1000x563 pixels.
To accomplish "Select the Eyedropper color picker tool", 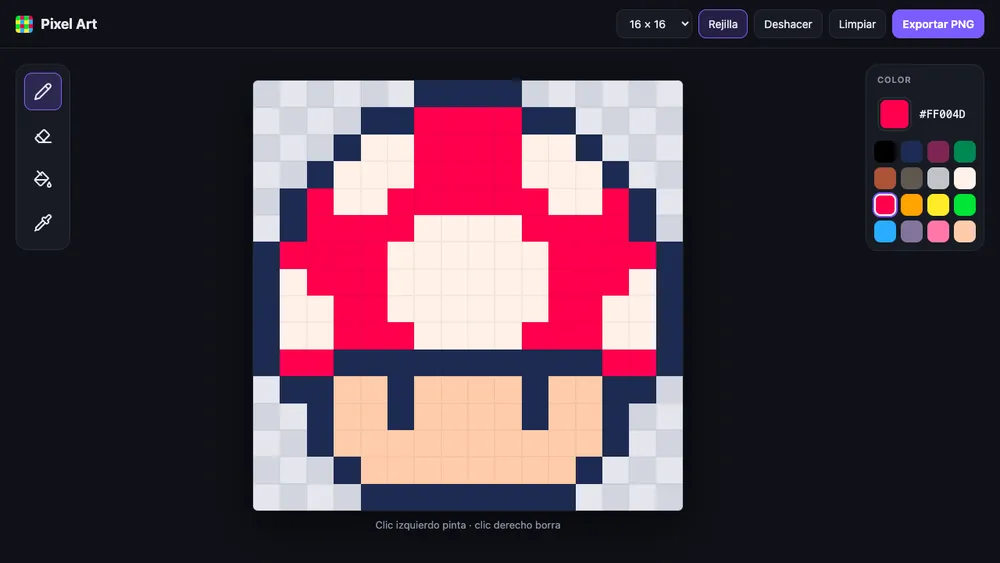I will tap(43, 223).
